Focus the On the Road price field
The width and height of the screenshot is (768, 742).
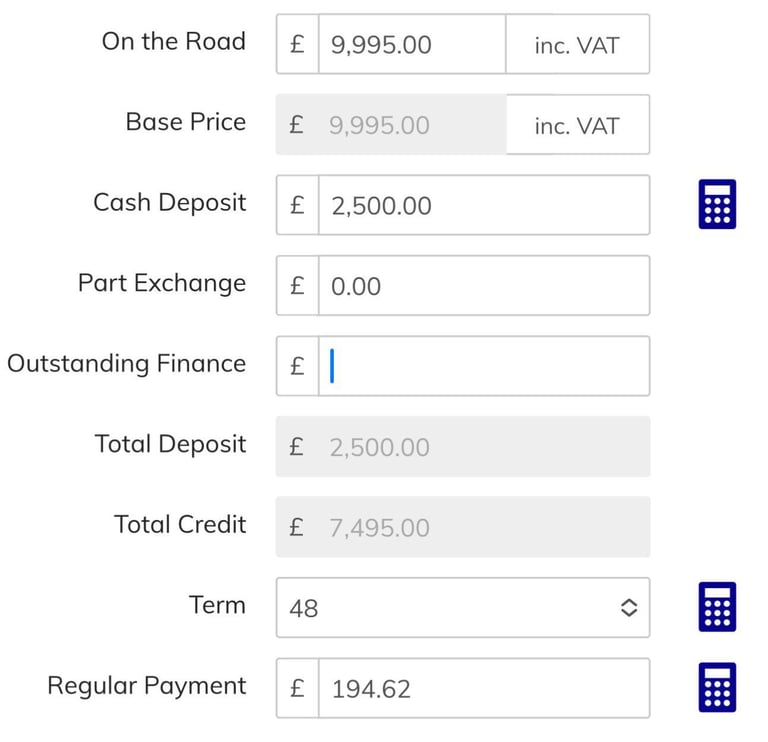[x=411, y=45]
